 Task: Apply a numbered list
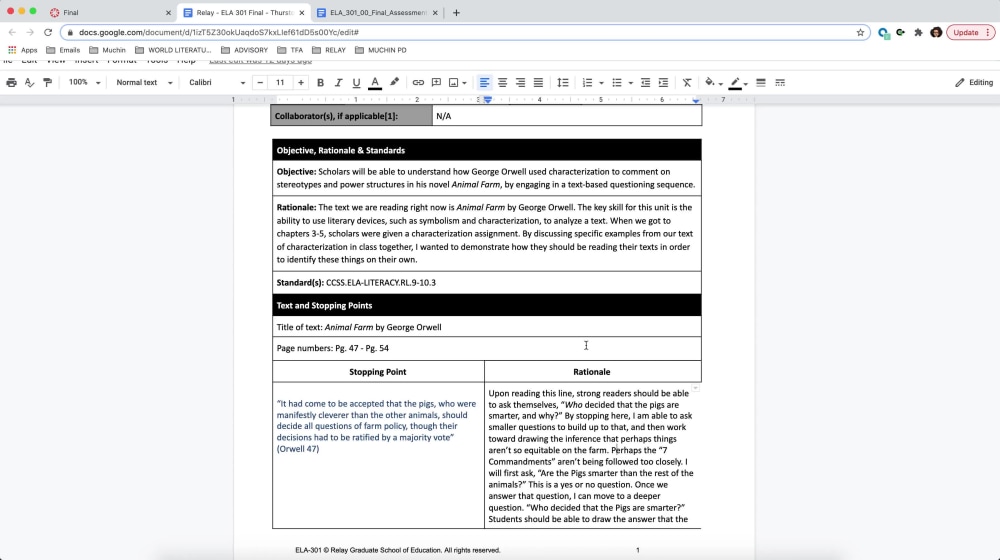(x=587, y=82)
